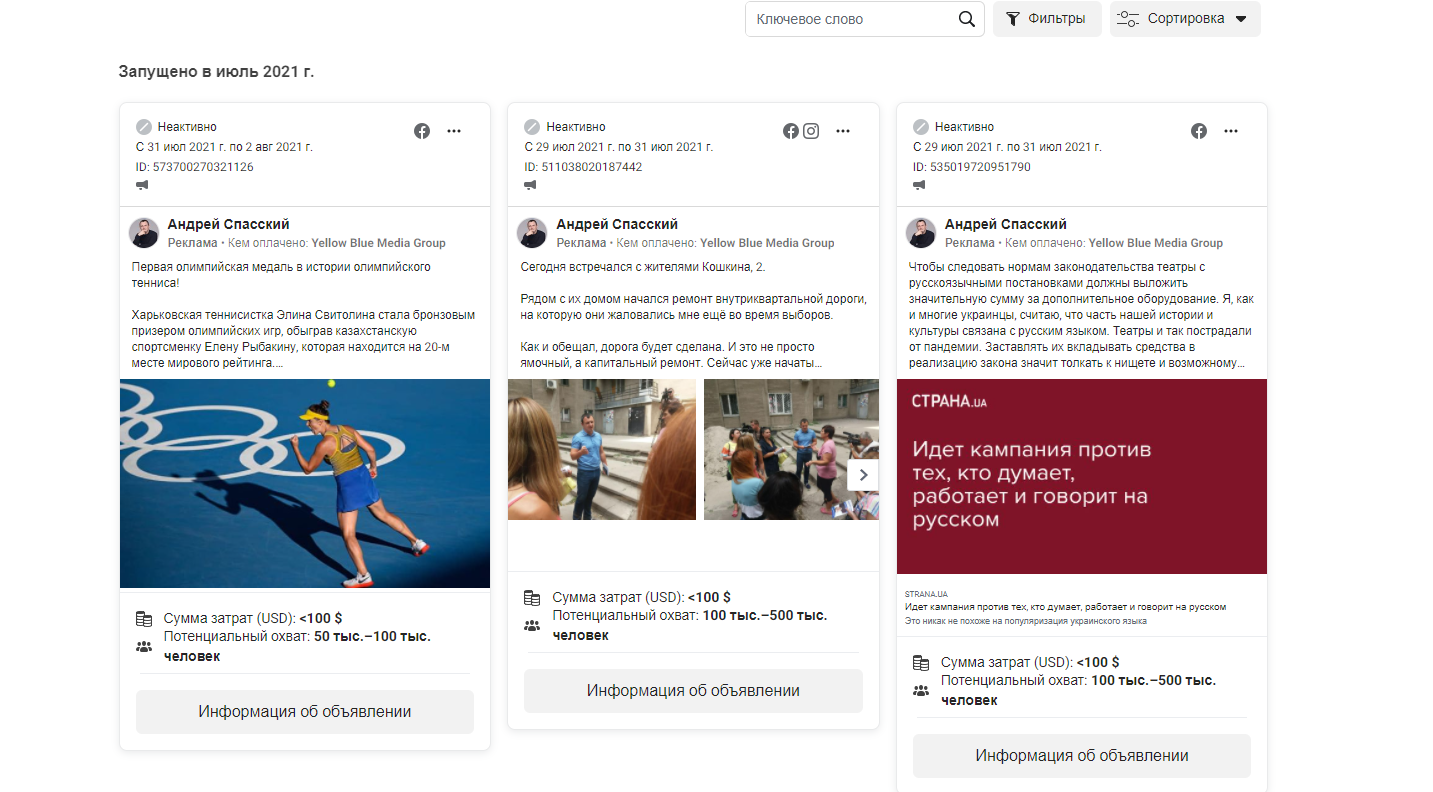Open the tennis player Olympic photo
The height and width of the screenshot is (792, 1433).
[305, 483]
